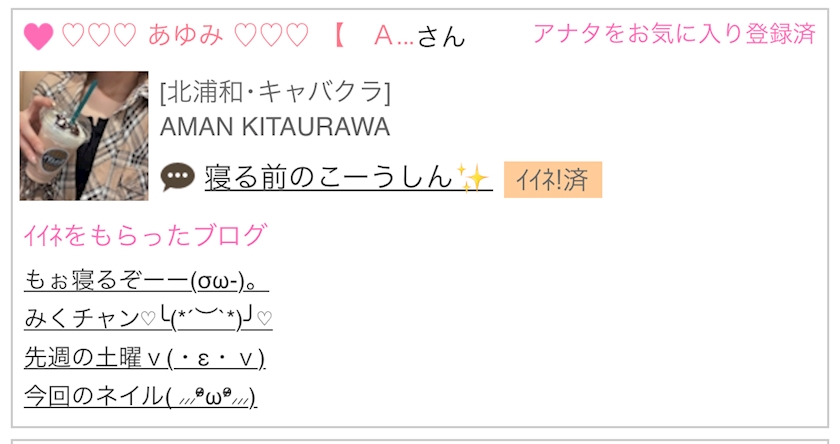The height and width of the screenshot is (444, 840).
Task: Click the A...さん name text
Action: coord(419,37)
